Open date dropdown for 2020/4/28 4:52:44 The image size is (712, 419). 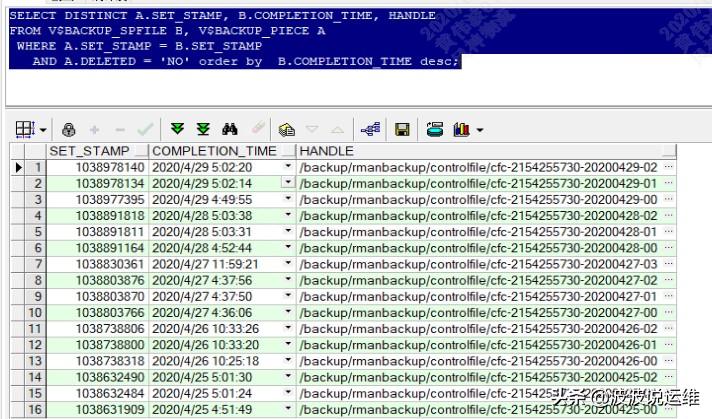(x=288, y=247)
